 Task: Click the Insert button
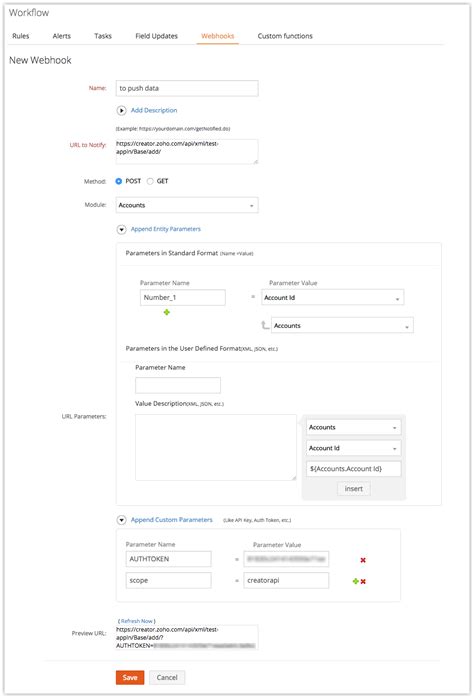[353, 489]
